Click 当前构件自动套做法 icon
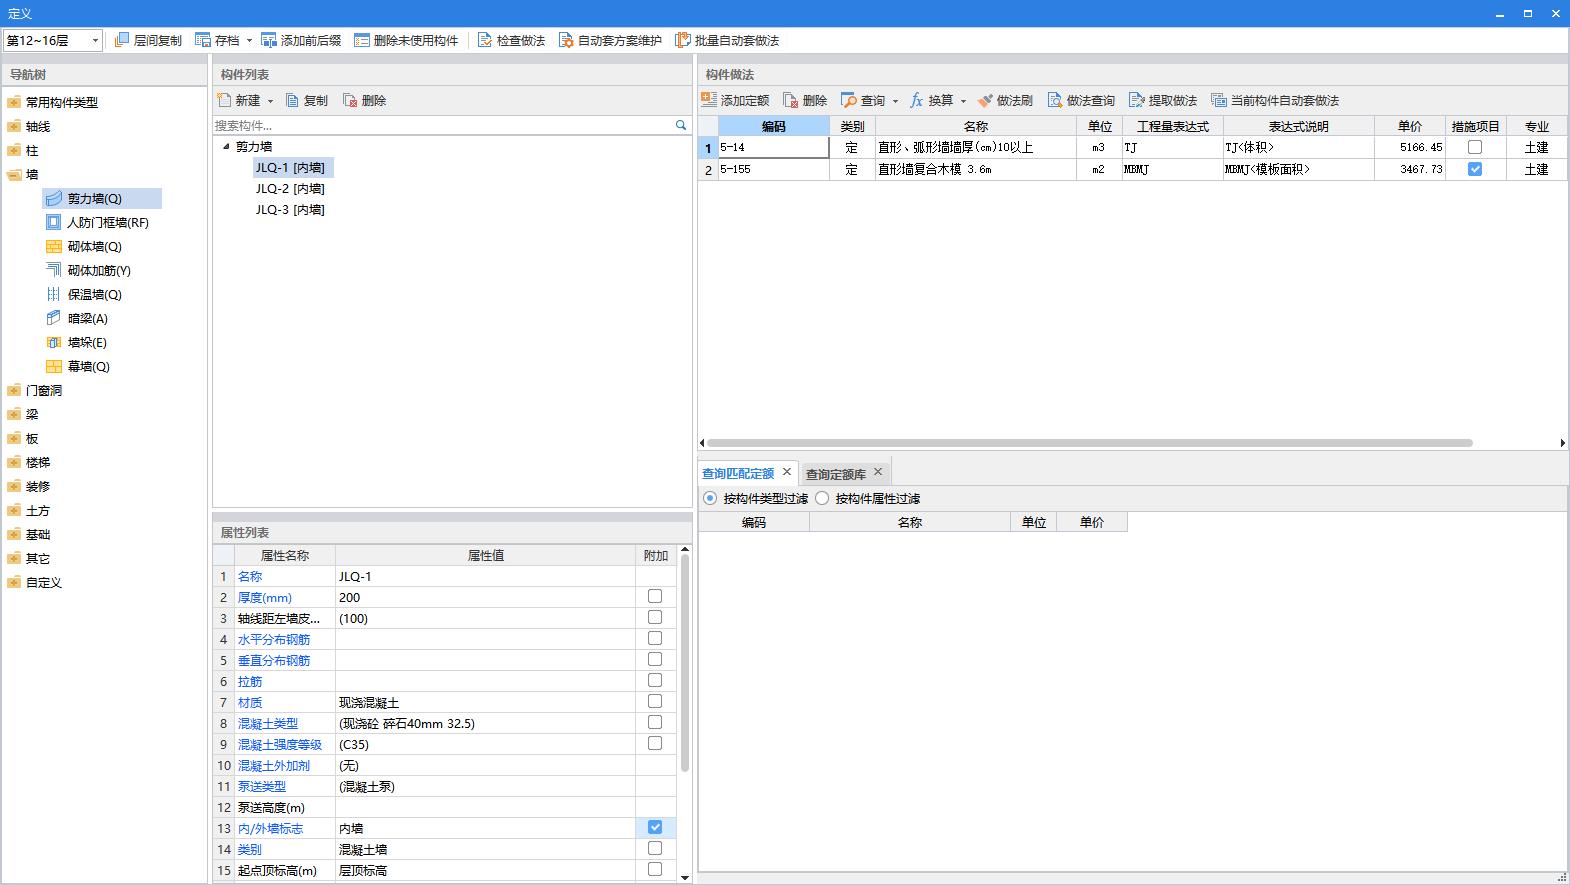1570x885 pixels. point(1219,100)
